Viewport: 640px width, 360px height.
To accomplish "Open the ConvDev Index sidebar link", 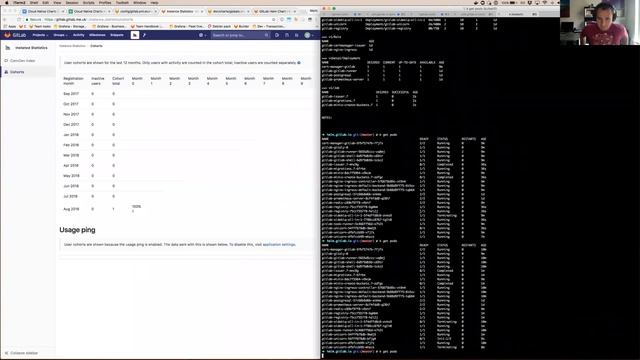I will [22, 60].
